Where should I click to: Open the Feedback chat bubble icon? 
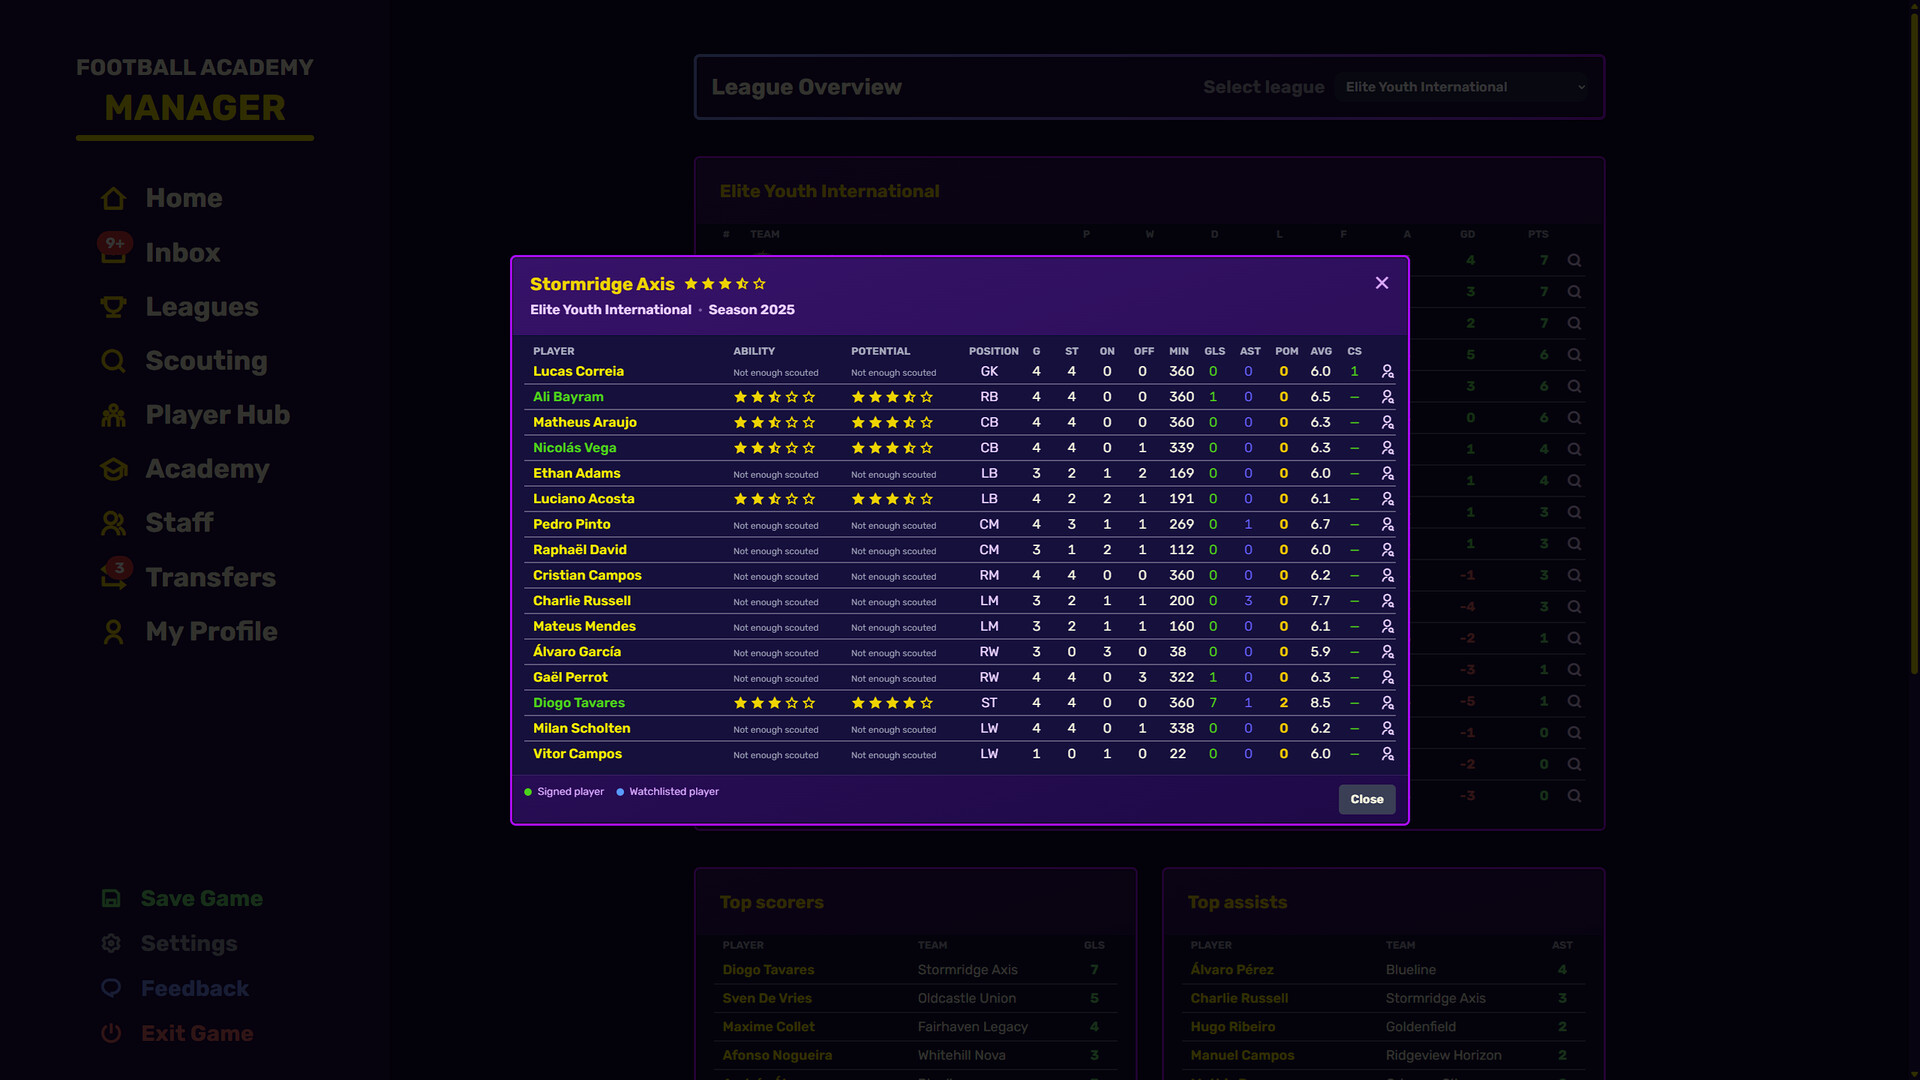tap(111, 988)
